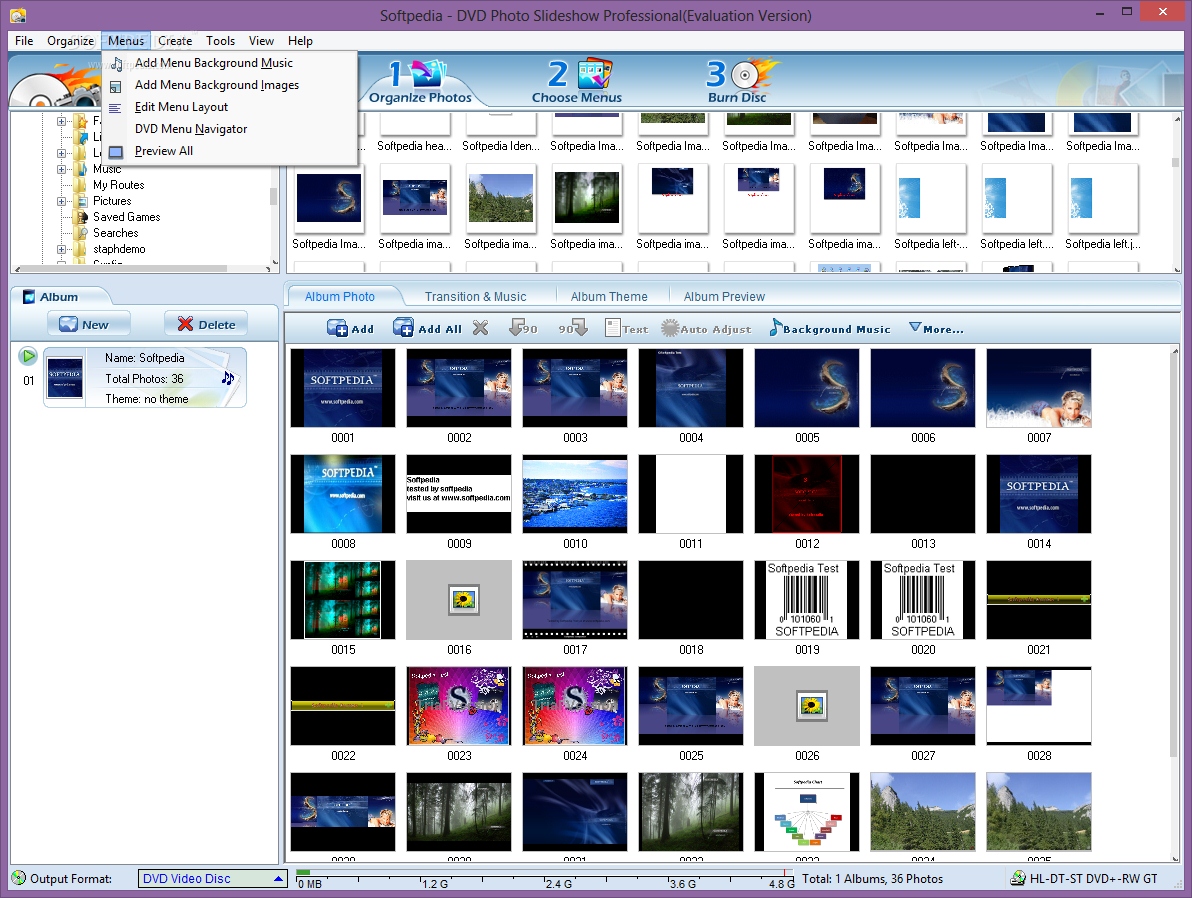The image size is (1192, 898).
Task: Switch to the Album Photo tab
Action: point(340,297)
